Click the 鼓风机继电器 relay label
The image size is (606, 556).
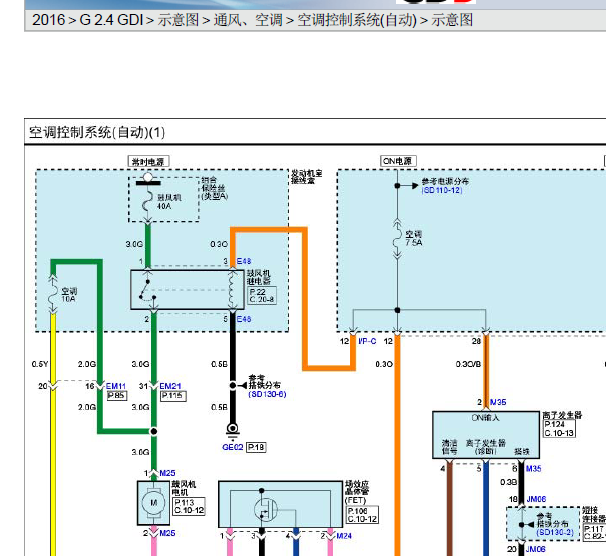259,277
